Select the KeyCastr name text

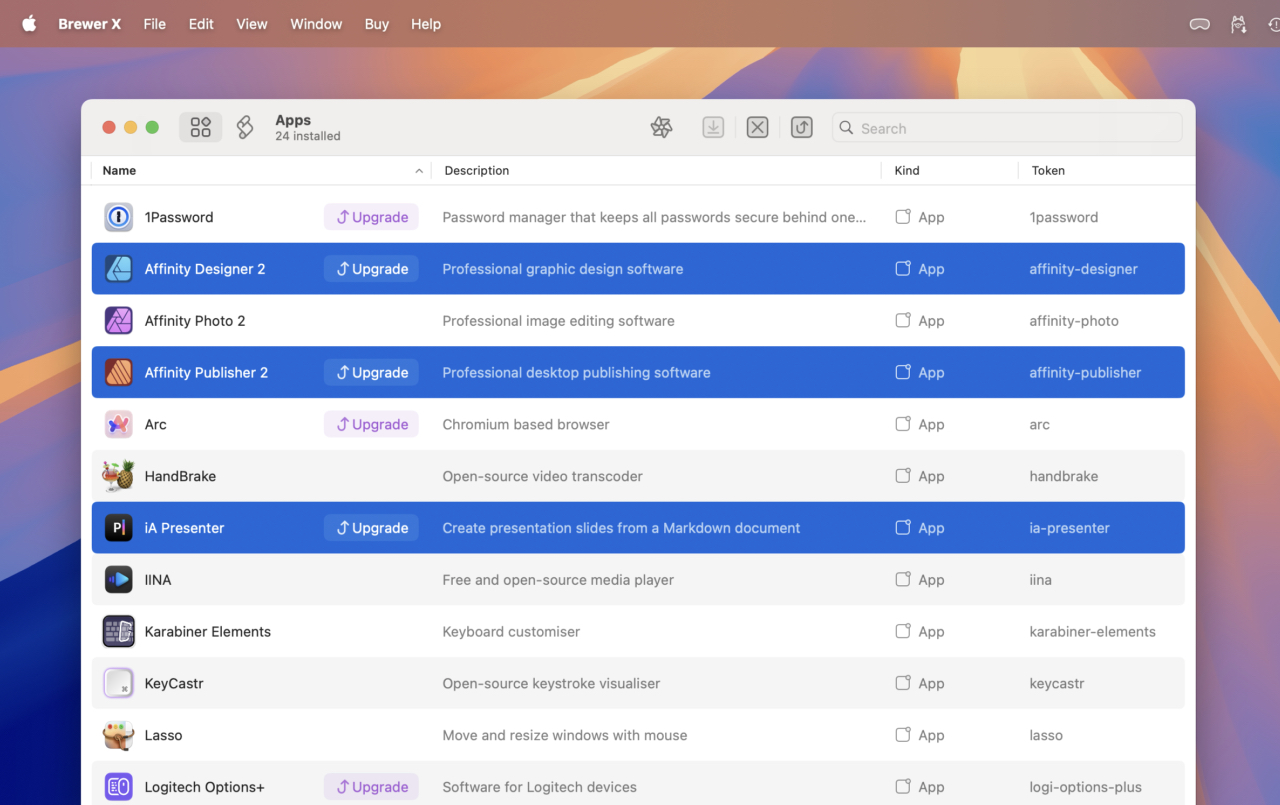point(174,683)
